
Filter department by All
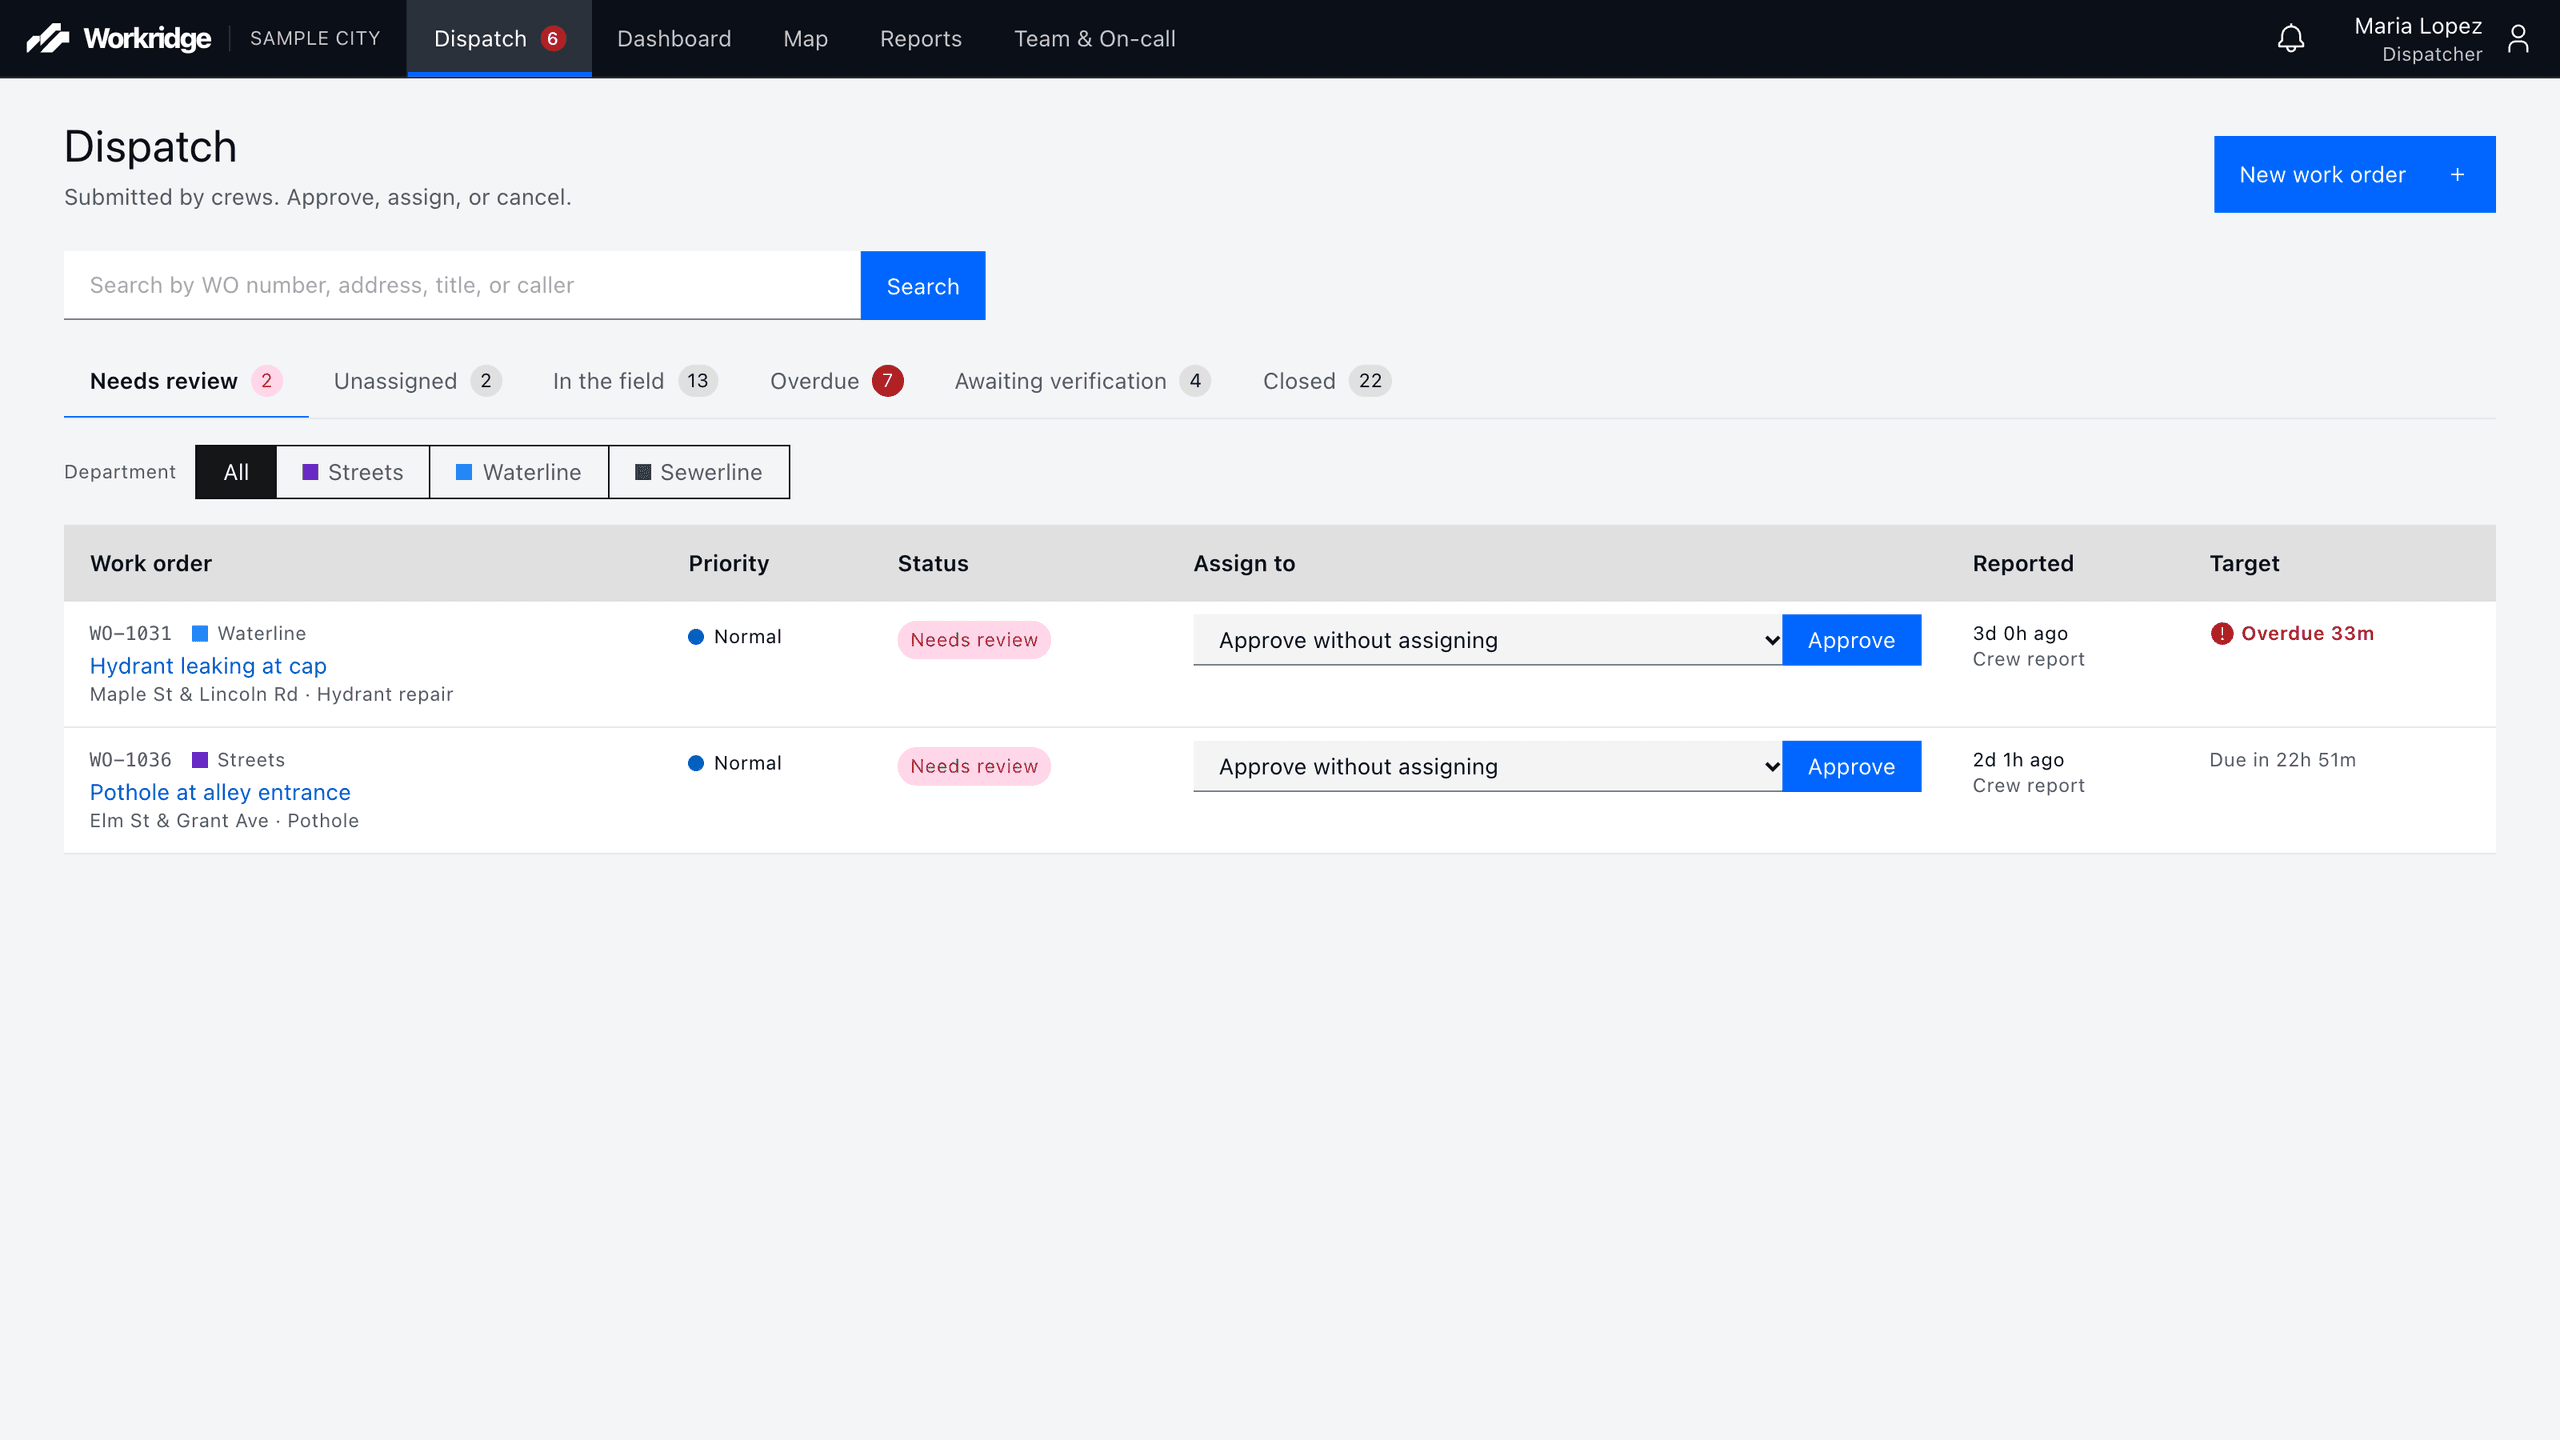(x=236, y=472)
